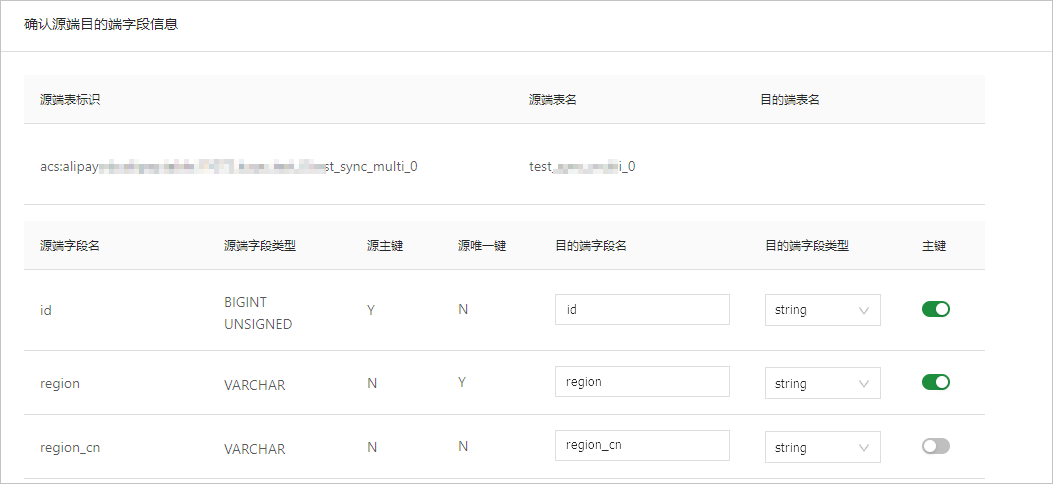Click the VARCHAR type cell in region_cn row

click(255, 449)
